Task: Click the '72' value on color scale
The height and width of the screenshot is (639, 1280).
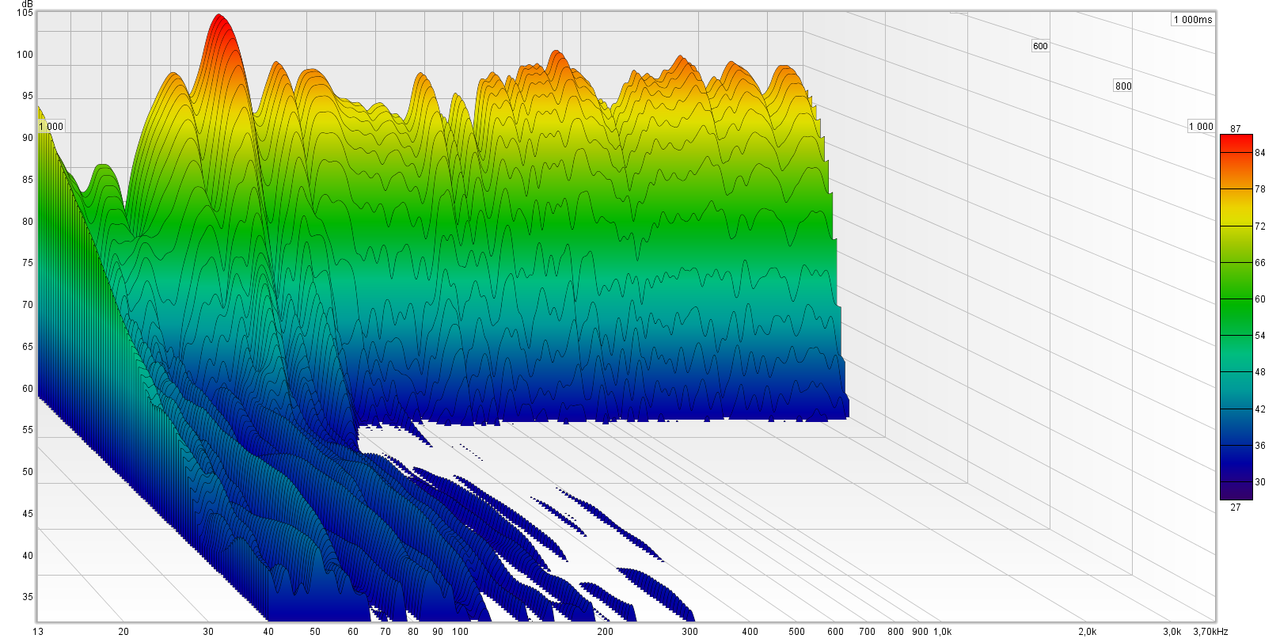Action: pos(1261,226)
